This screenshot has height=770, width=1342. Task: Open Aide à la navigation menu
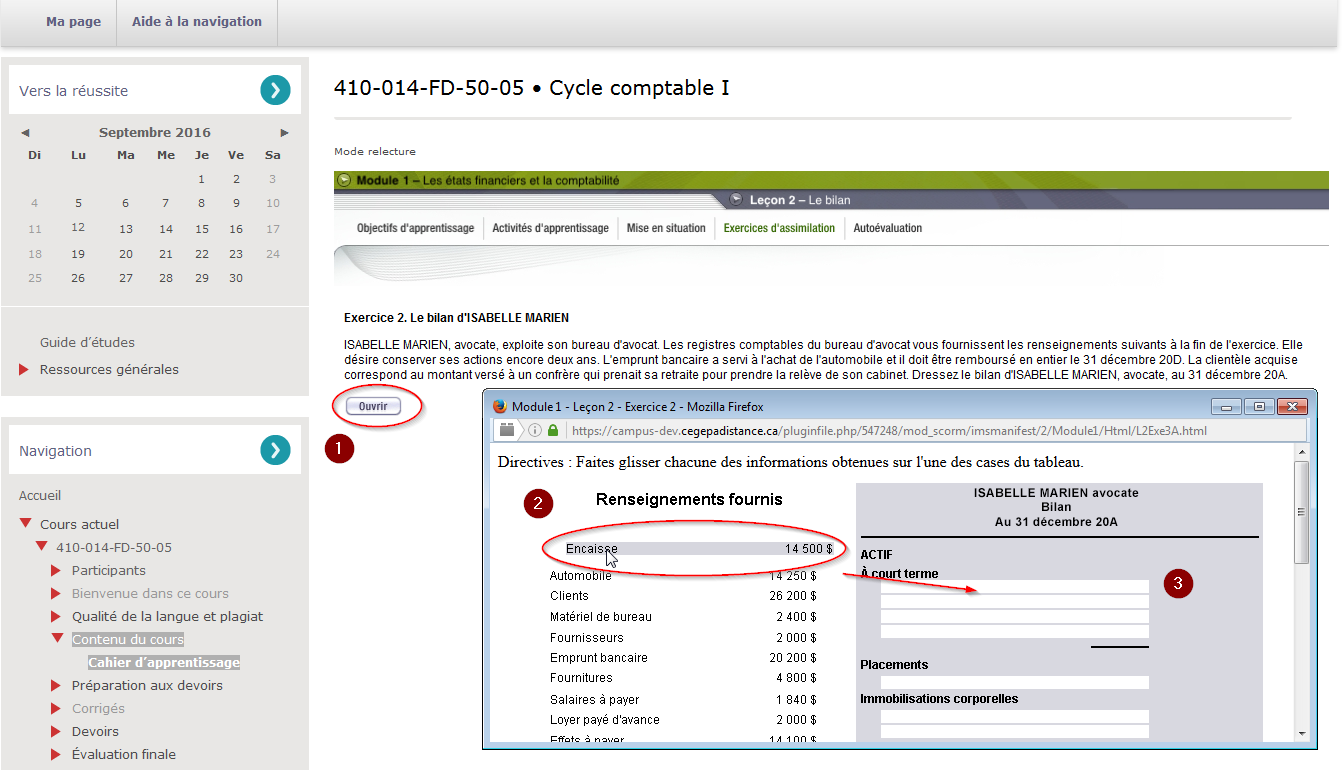[197, 22]
